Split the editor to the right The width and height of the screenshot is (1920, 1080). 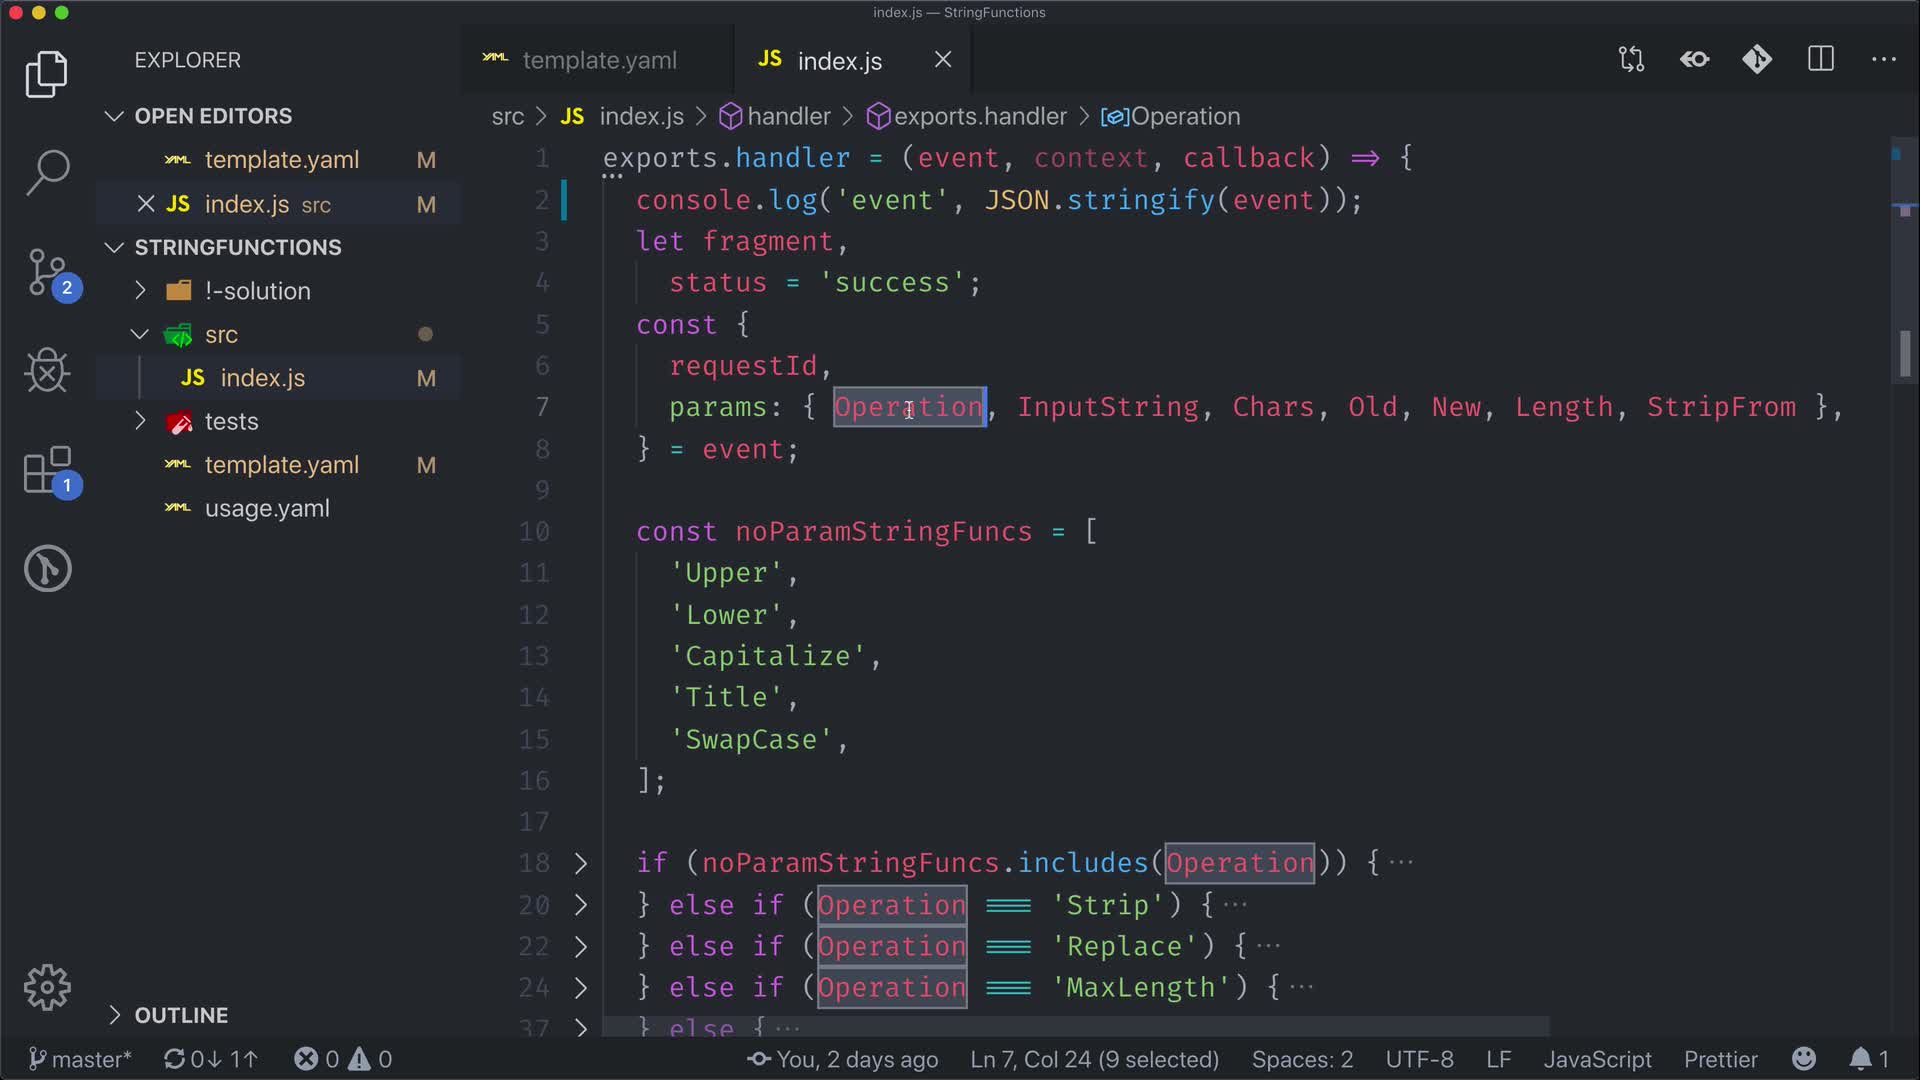tap(1821, 60)
